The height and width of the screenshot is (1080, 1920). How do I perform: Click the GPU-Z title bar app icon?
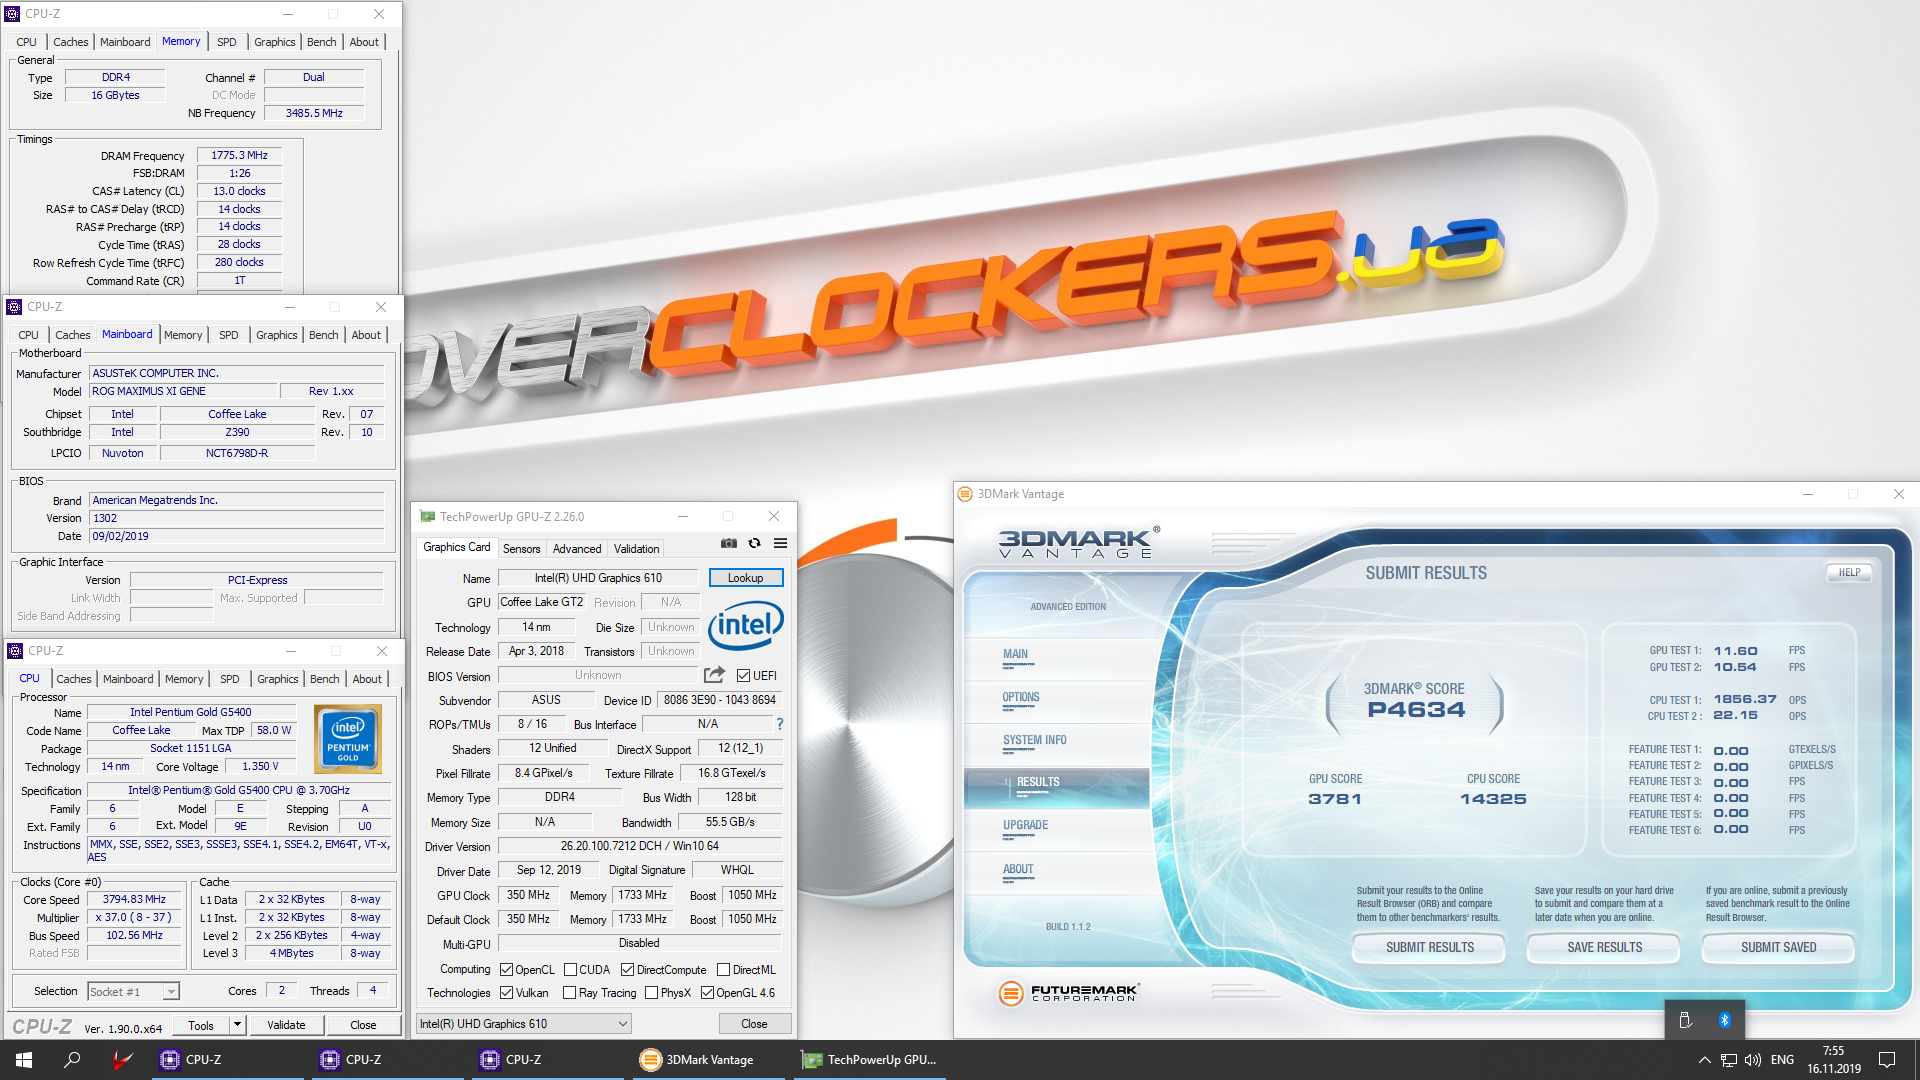coord(428,517)
